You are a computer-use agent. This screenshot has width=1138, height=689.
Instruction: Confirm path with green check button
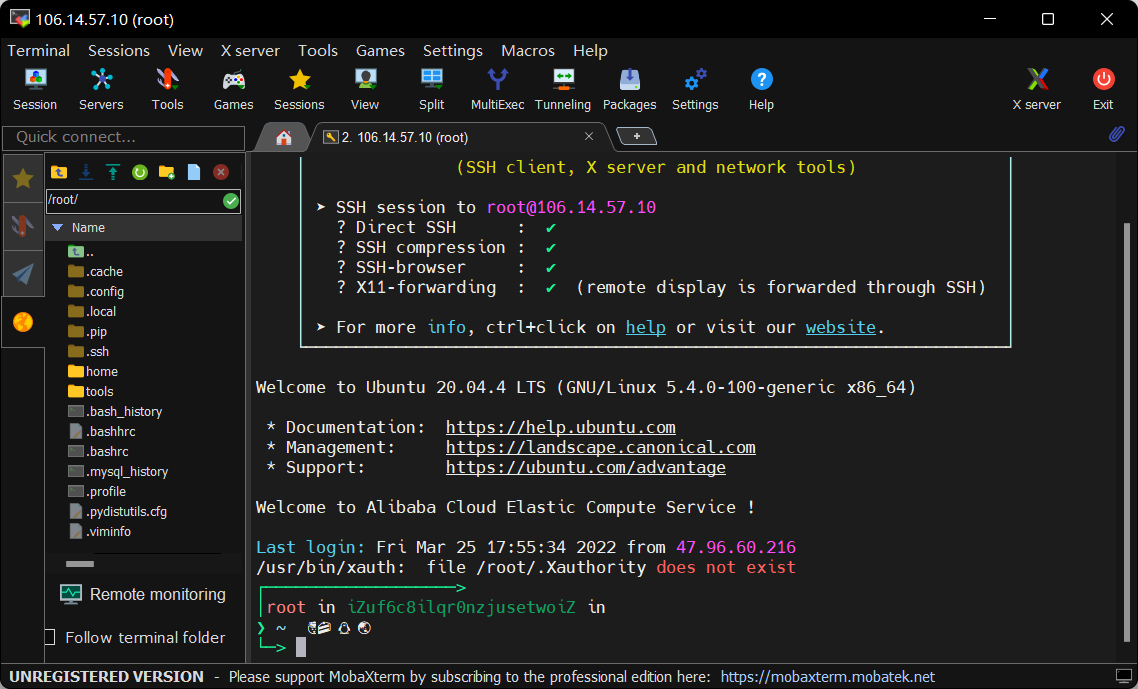231,201
